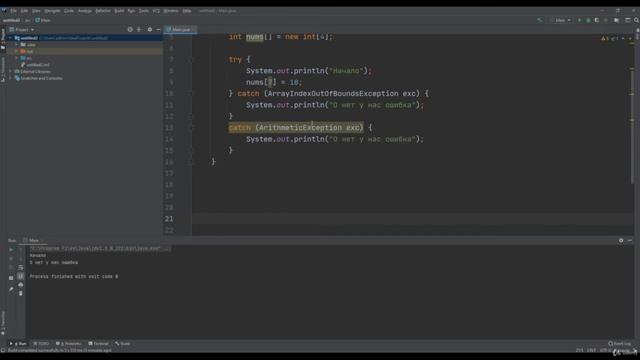This screenshot has width=640, height=360.
Task: Click the Pin tab icon in Run panel
Action: pos(11,289)
